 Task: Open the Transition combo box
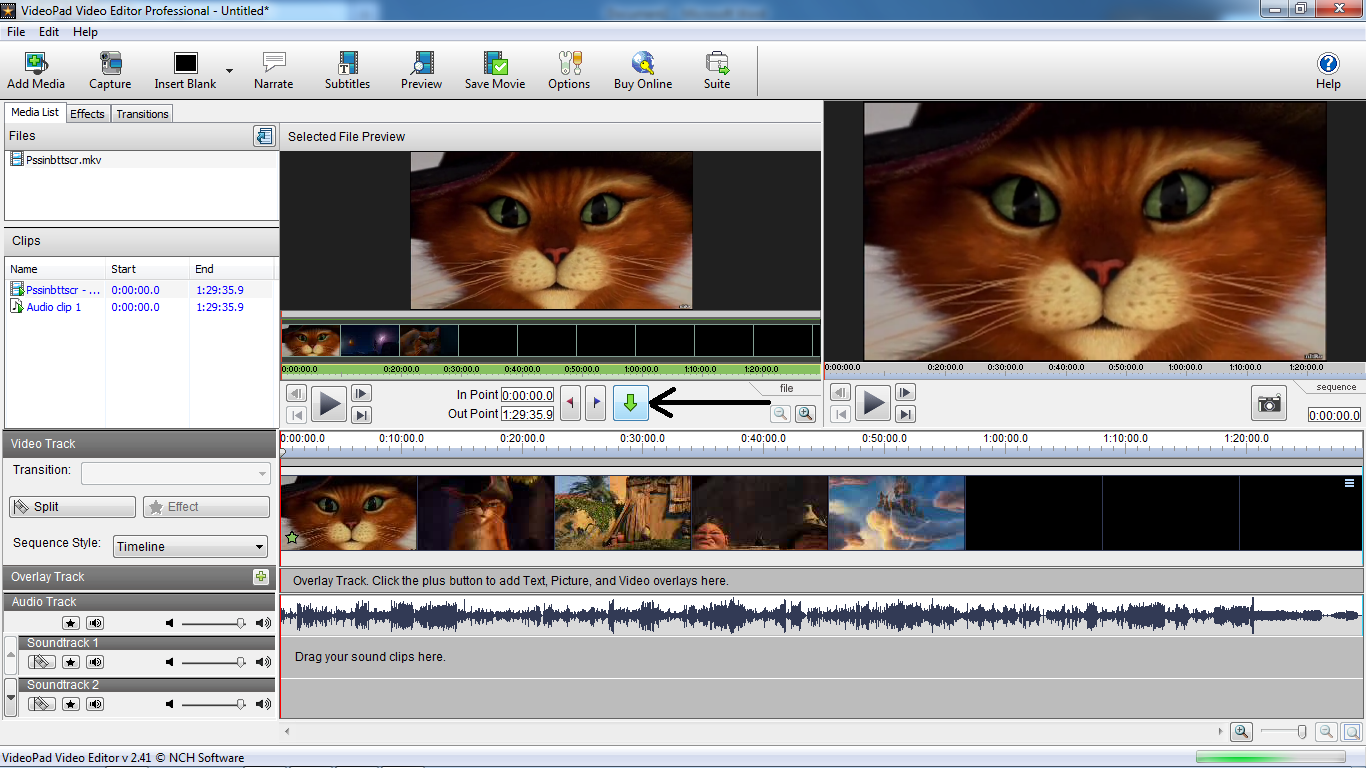click(x=176, y=474)
